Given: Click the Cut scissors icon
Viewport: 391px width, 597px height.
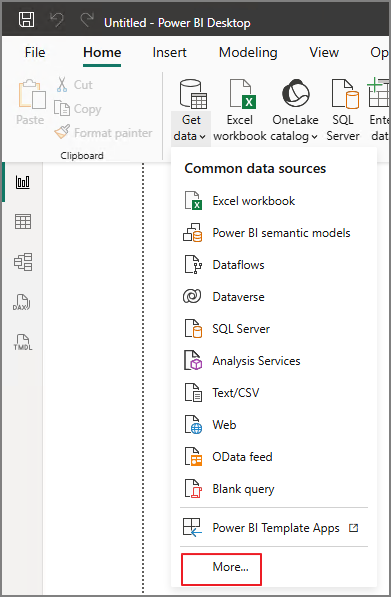Looking at the screenshot, I should point(62,85).
